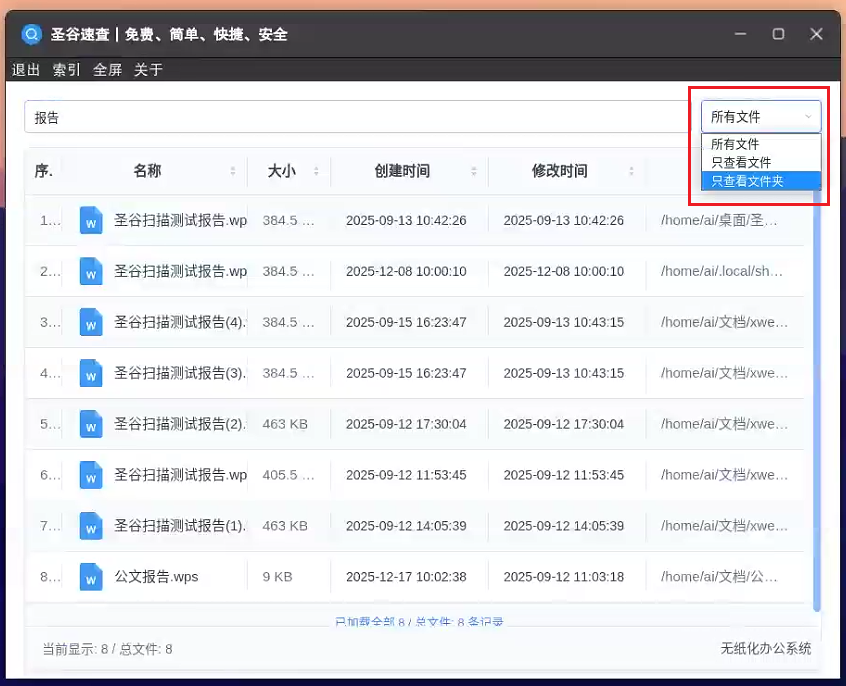Click the document icon for 圣谷扫描测试报告(3)
846x686 pixels.
[x=91, y=373]
